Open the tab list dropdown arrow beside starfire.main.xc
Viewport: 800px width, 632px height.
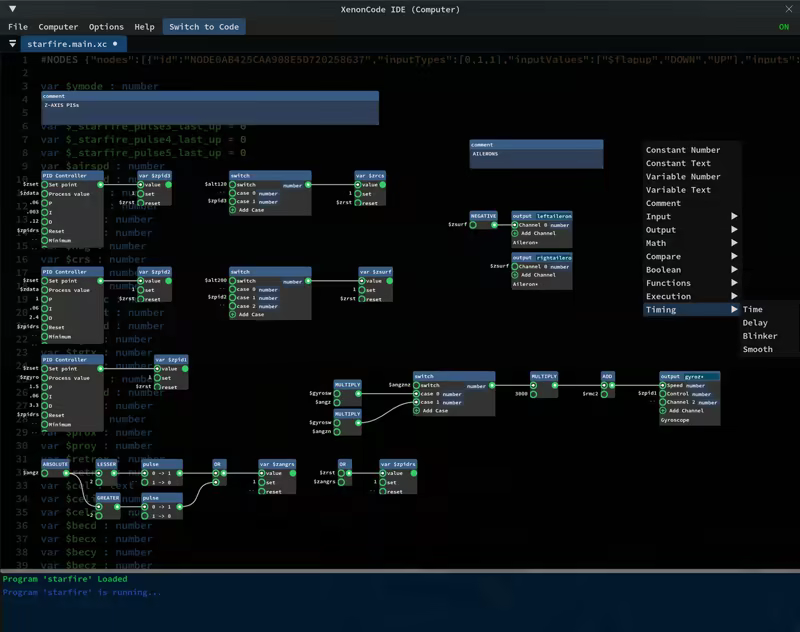[12, 44]
